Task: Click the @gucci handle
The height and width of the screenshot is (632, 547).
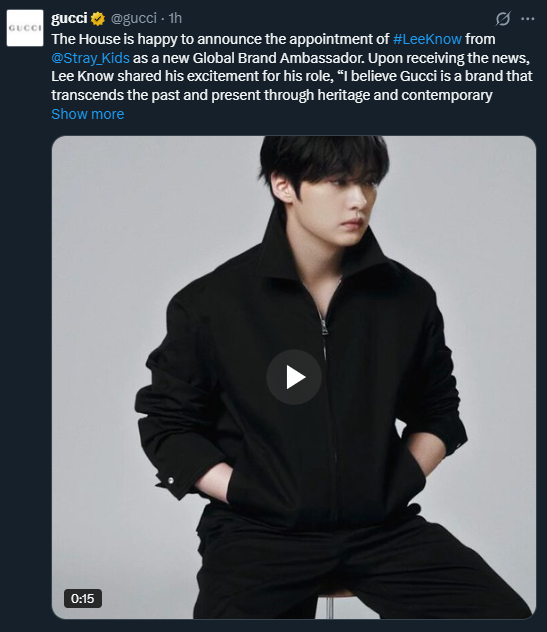Action: tap(133, 18)
